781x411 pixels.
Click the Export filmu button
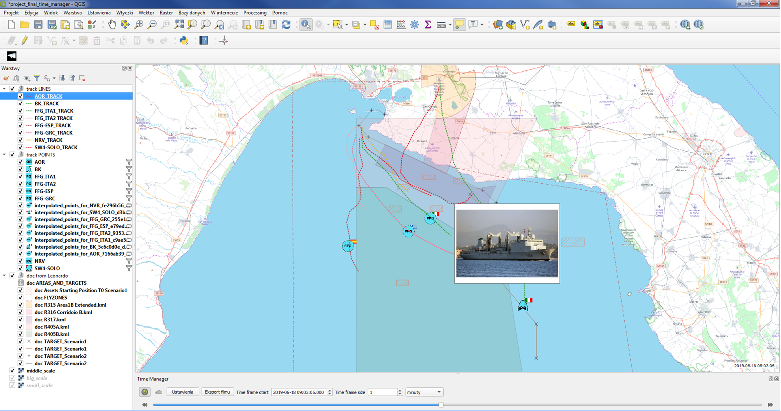pyautogui.click(x=218, y=393)
